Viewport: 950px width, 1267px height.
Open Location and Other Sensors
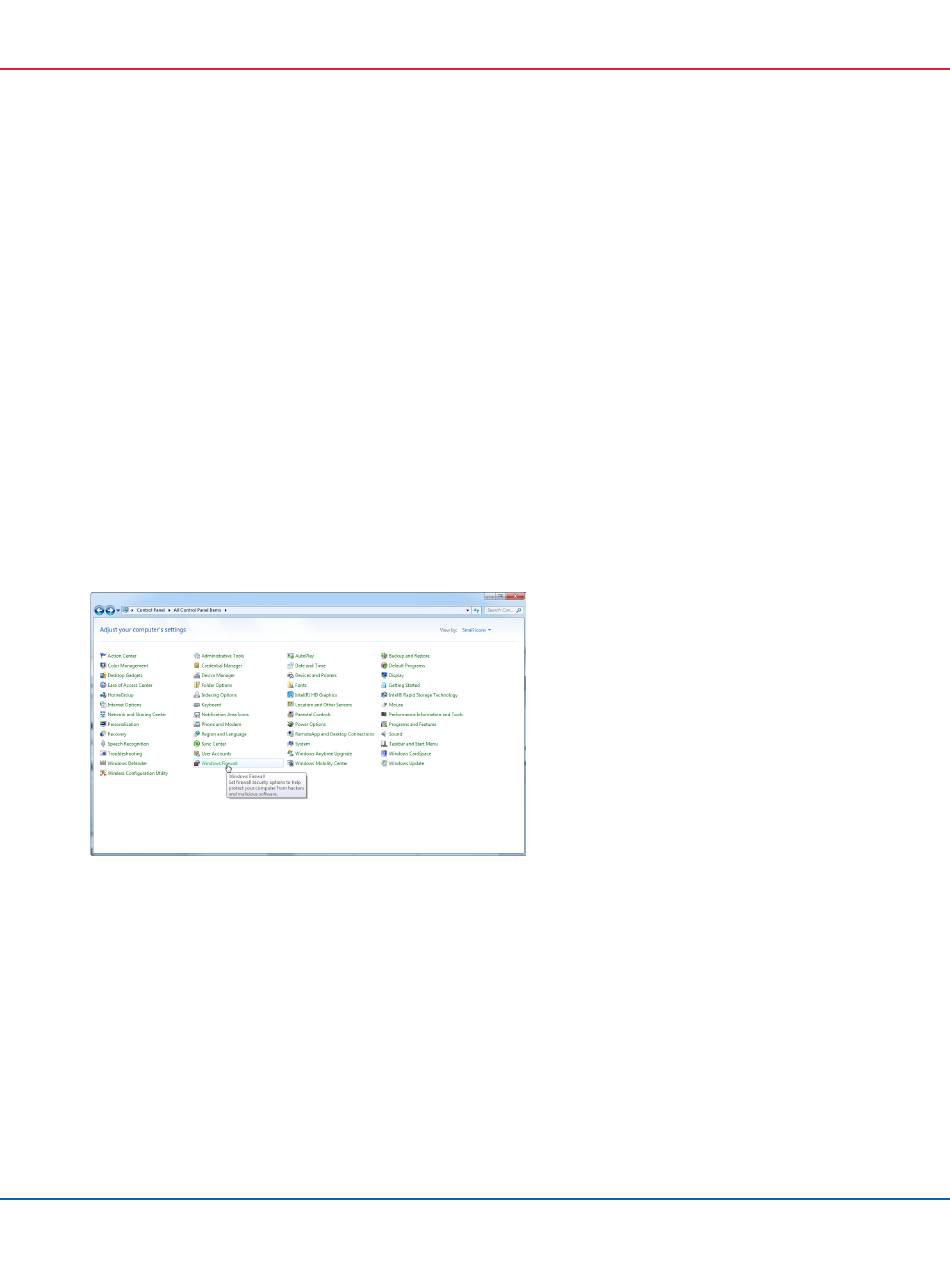pos(319,705)
